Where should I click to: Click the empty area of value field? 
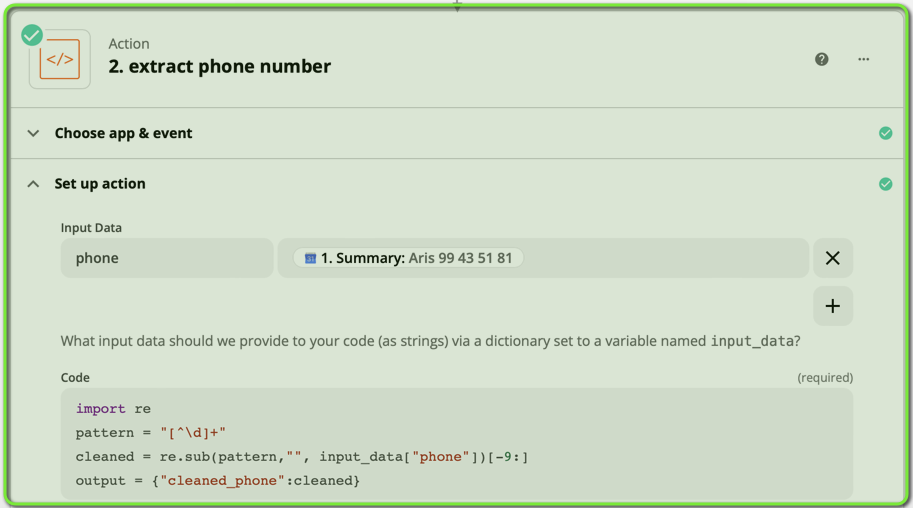coord(665,258)
